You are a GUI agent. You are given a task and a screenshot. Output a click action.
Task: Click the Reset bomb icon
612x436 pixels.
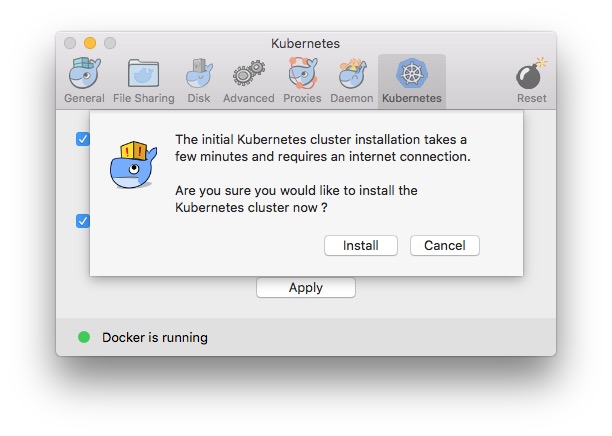click(x=531, y=80)
